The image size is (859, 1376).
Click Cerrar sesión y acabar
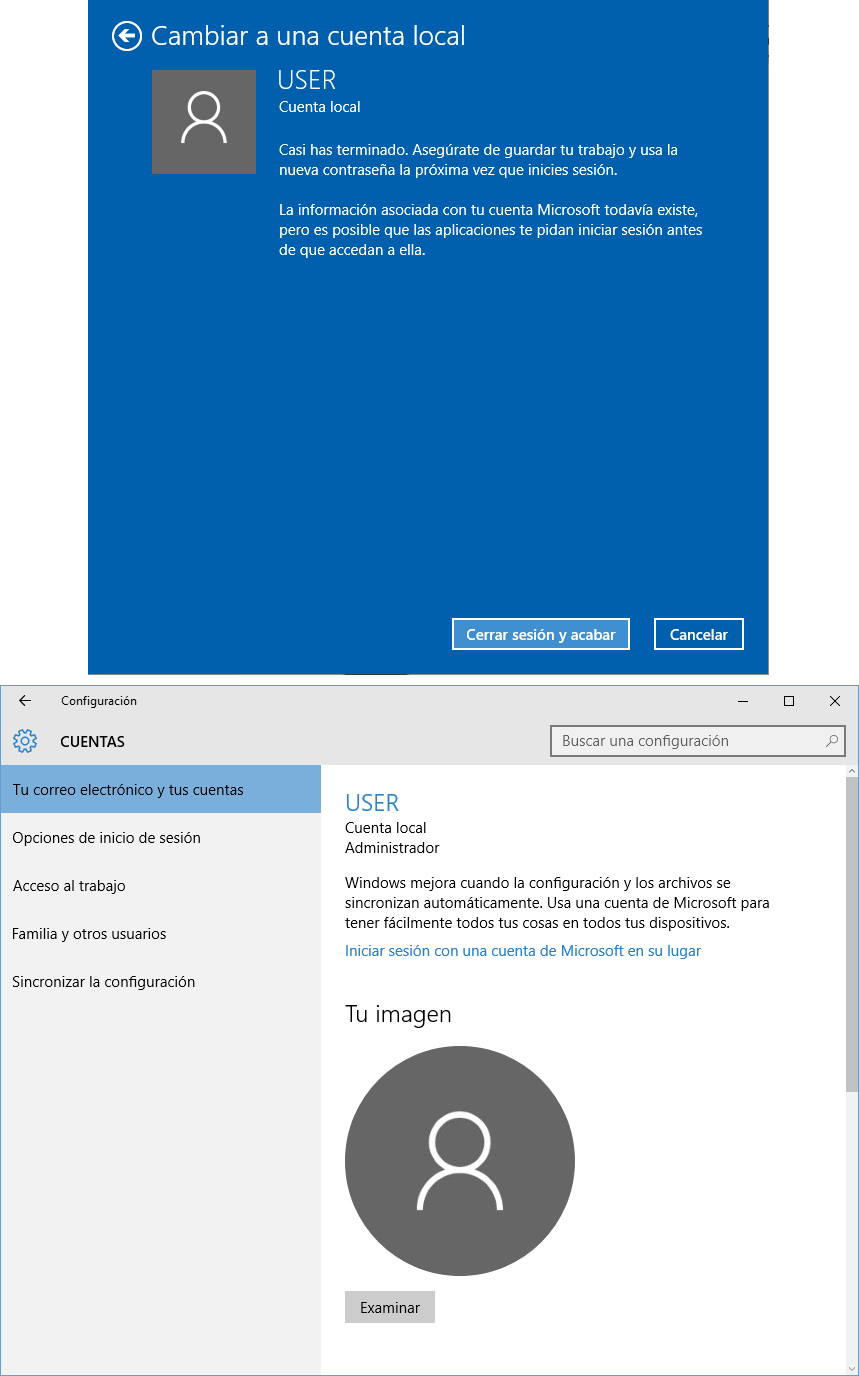point(540,633)
